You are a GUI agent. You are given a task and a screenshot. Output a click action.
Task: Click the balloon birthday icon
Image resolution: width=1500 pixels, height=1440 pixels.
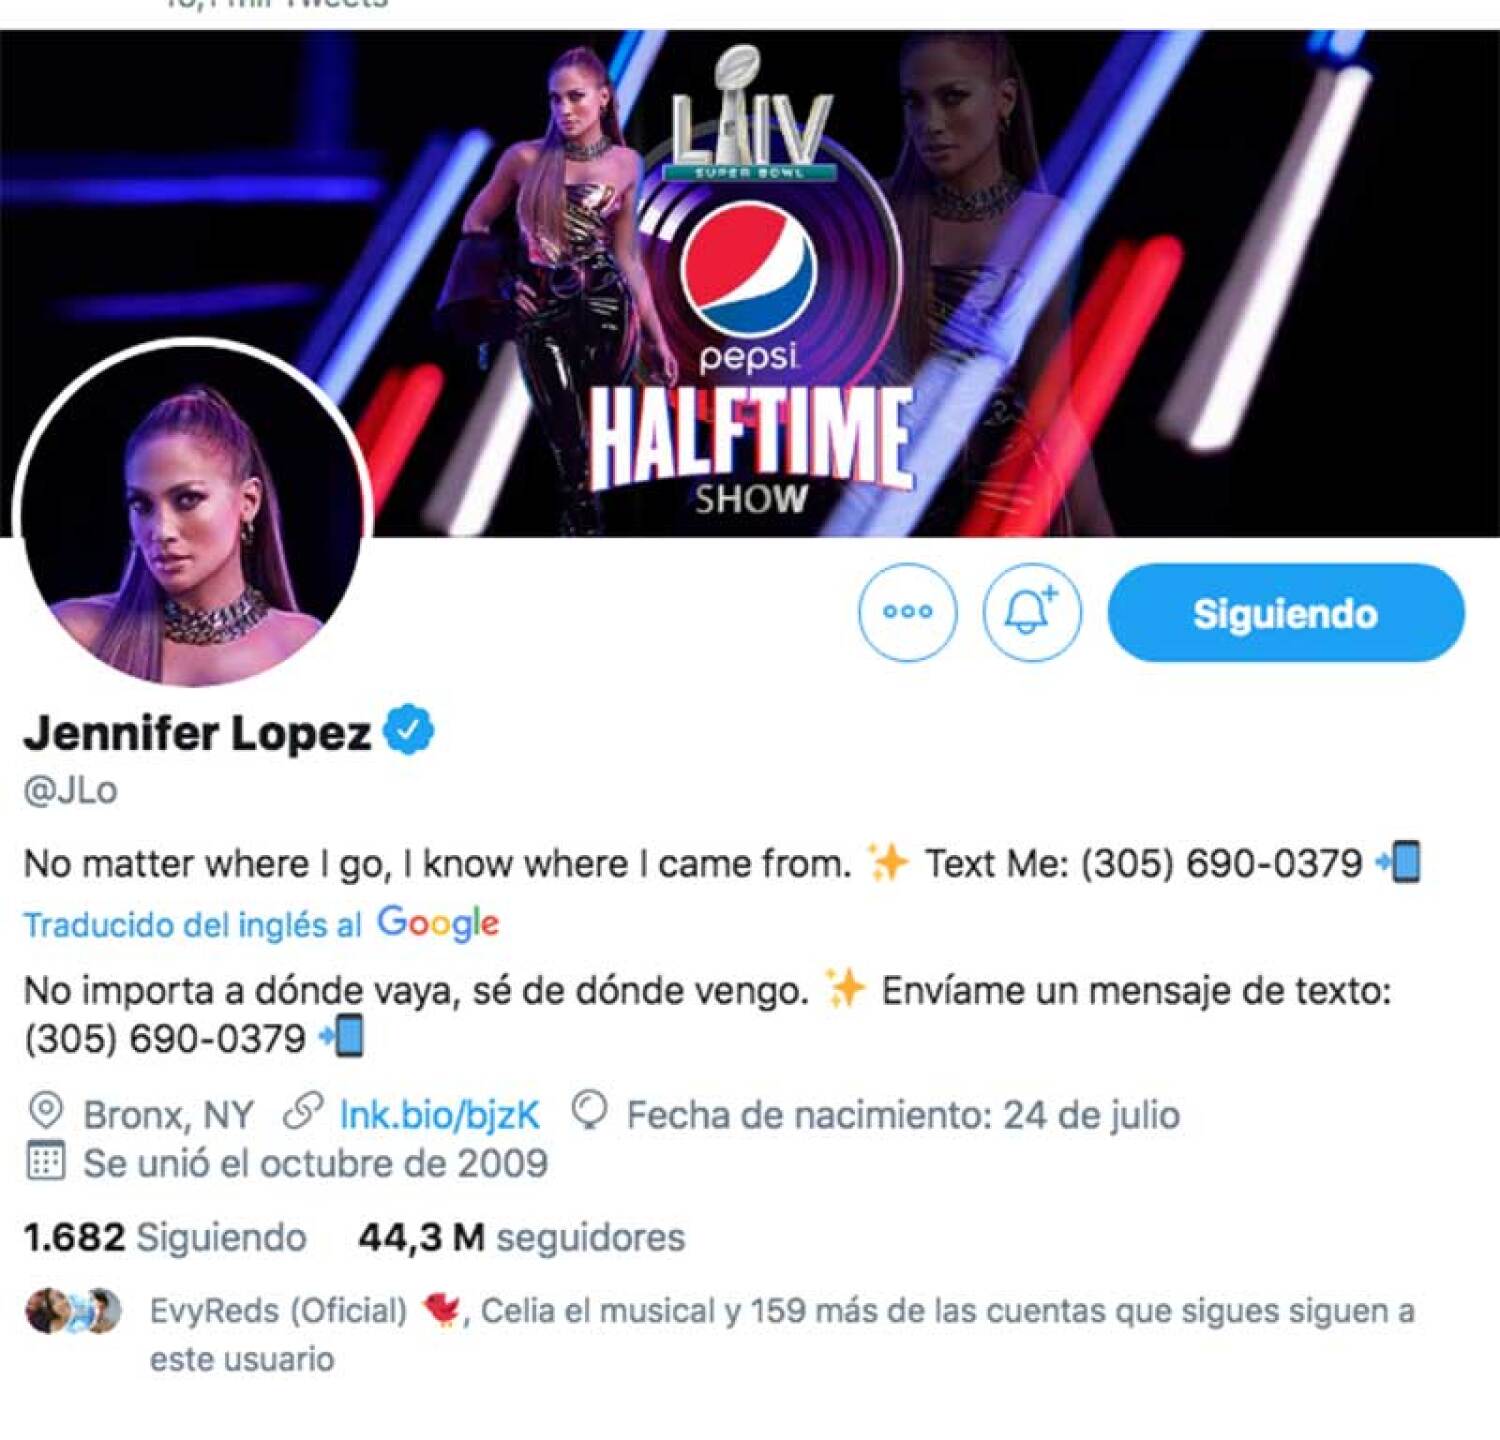pyautogui.click(x=589, y=1112)
